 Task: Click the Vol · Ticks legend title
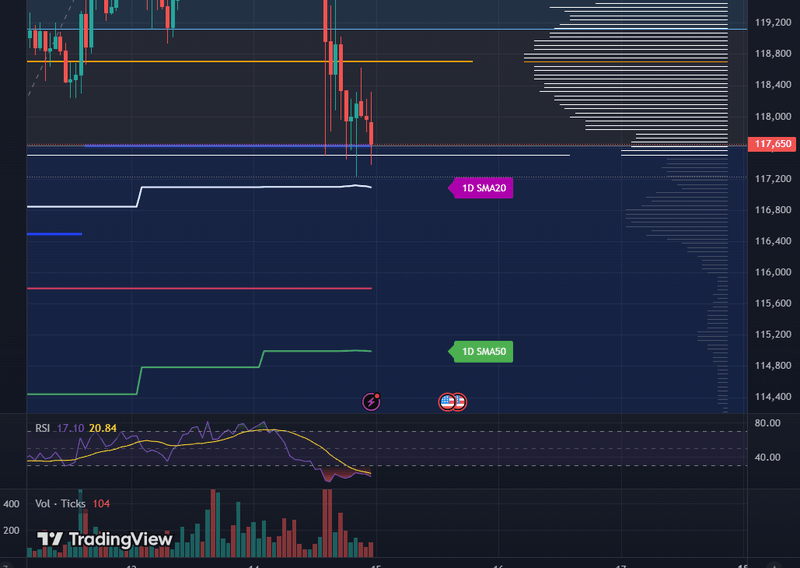point(60,504)
